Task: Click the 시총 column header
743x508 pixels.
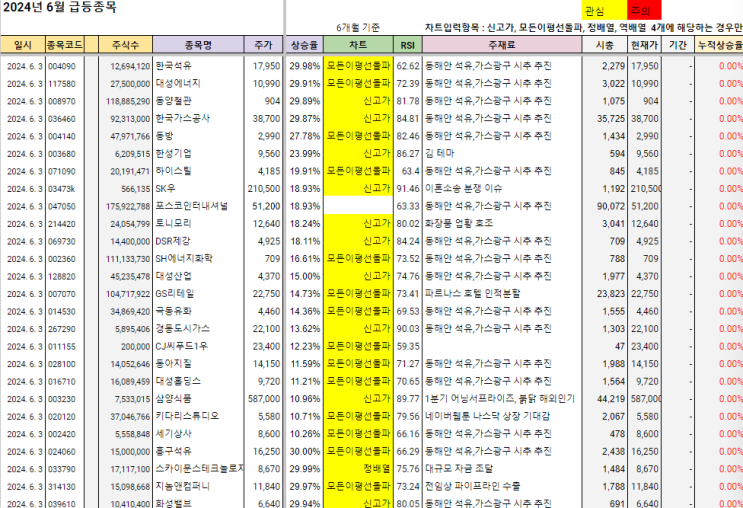Action: click(605, 45)
